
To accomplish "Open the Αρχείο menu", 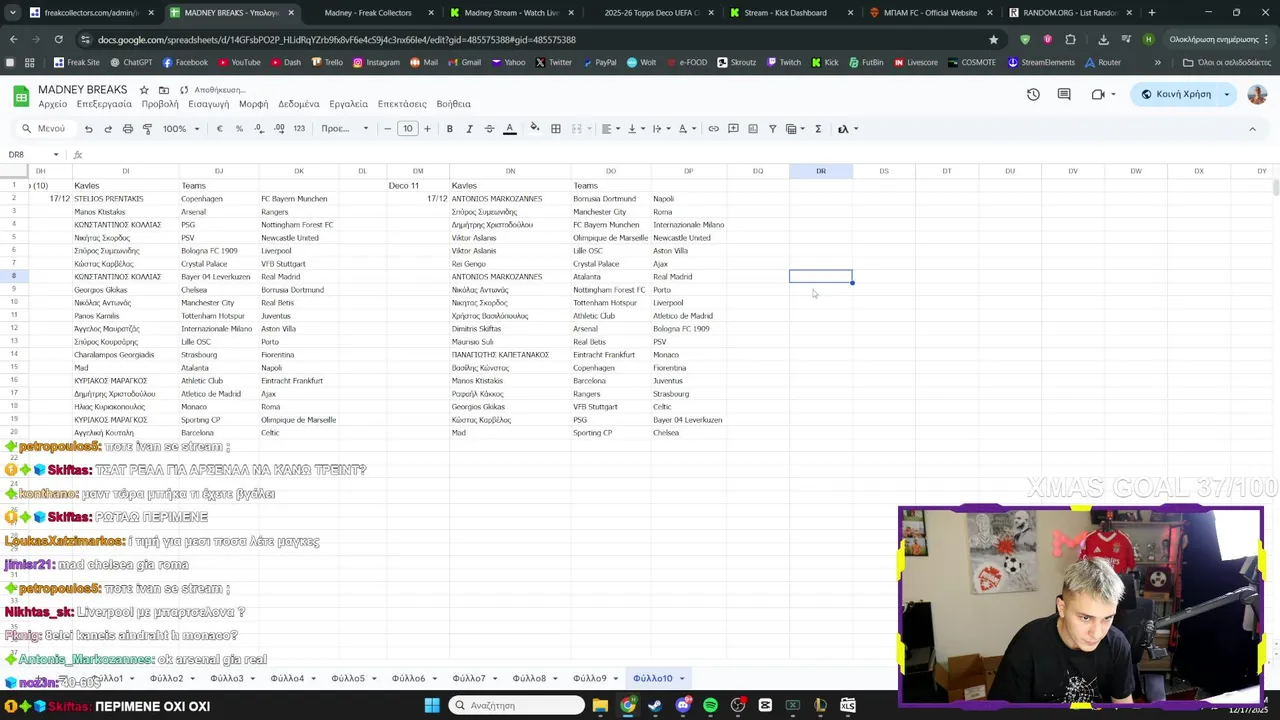I will (x=53, y=104).
